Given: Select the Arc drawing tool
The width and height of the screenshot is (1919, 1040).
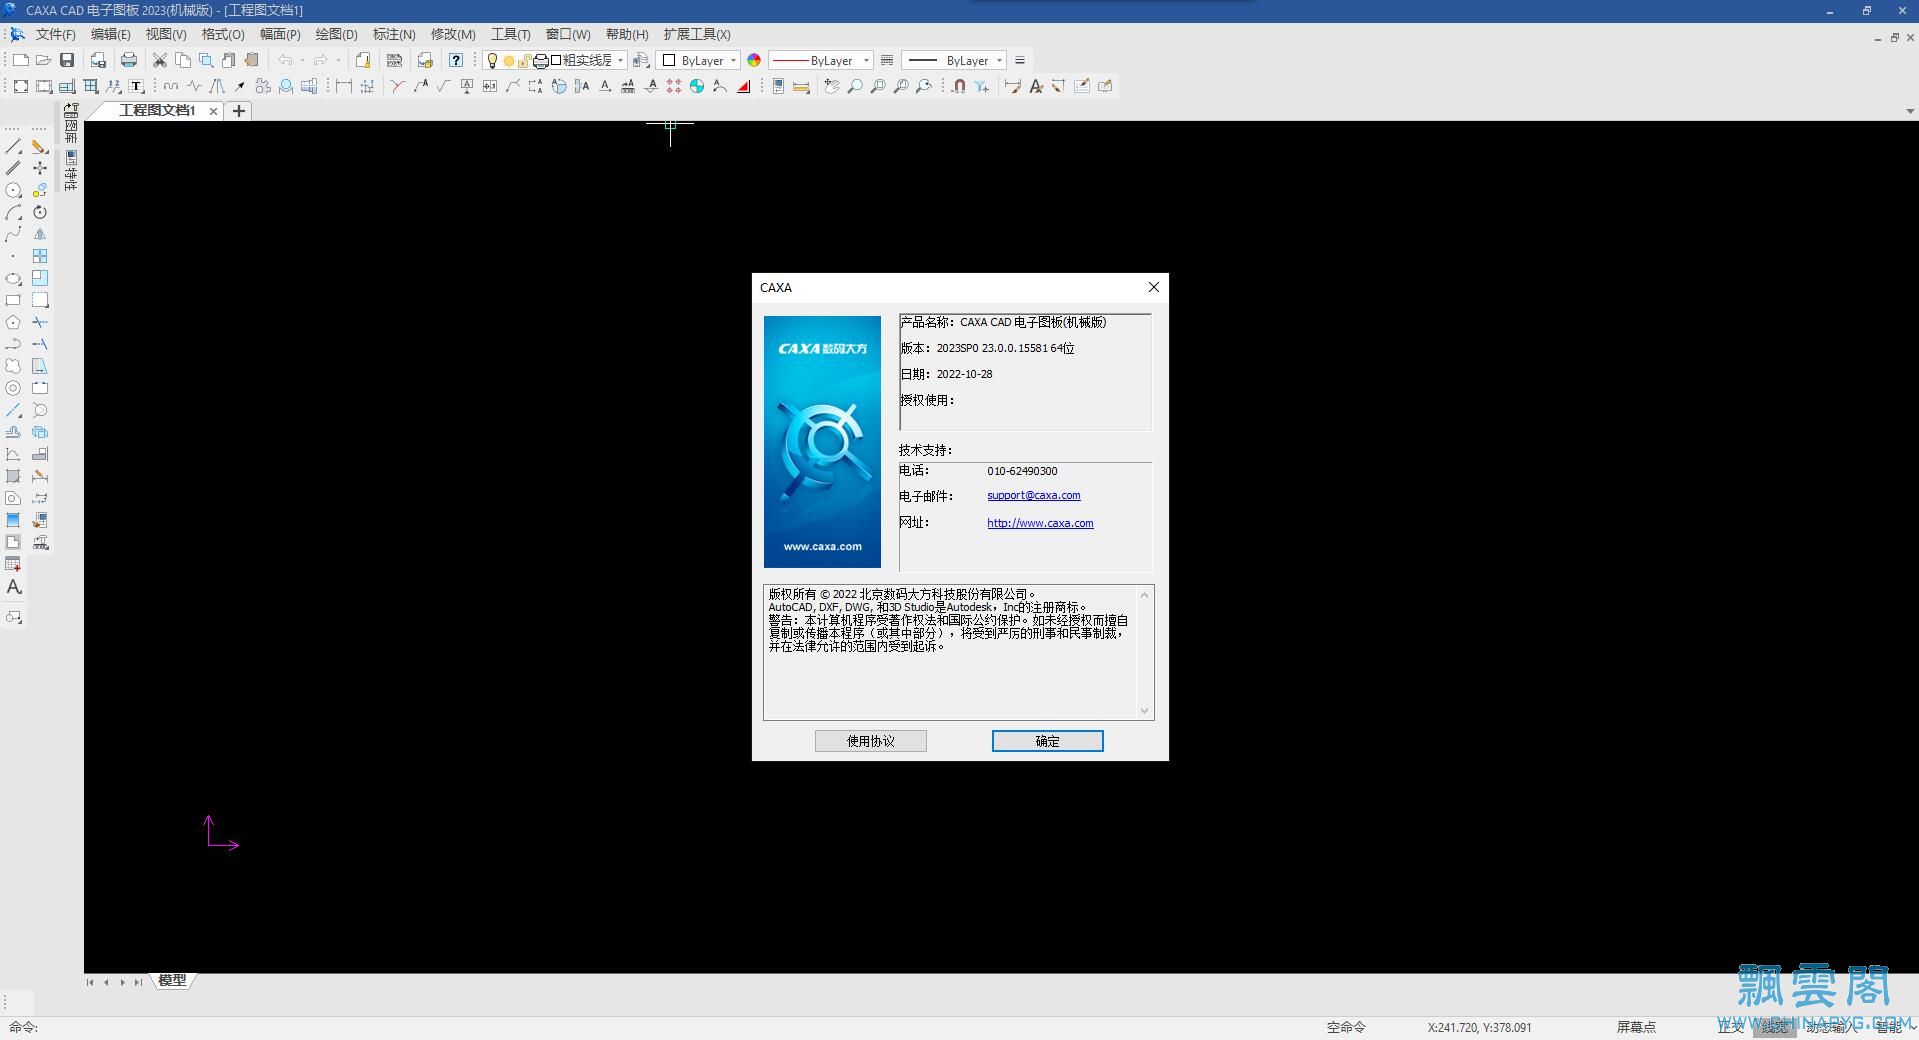Looking at the screenshot, I should (14, 212).
